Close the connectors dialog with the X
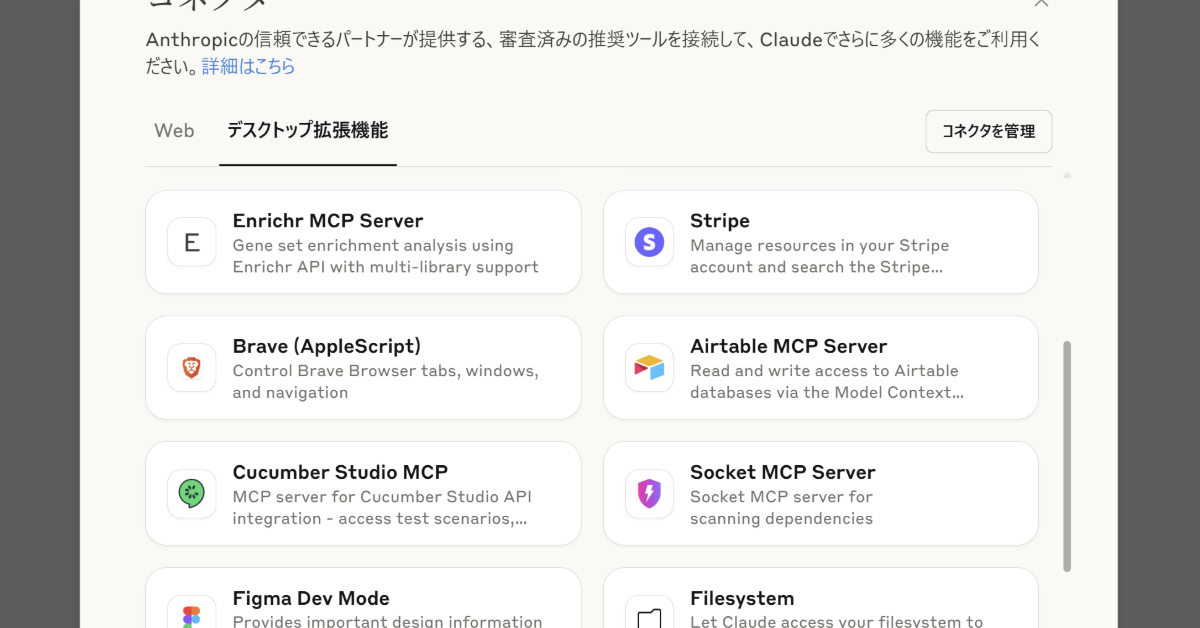 (1041, 3)
